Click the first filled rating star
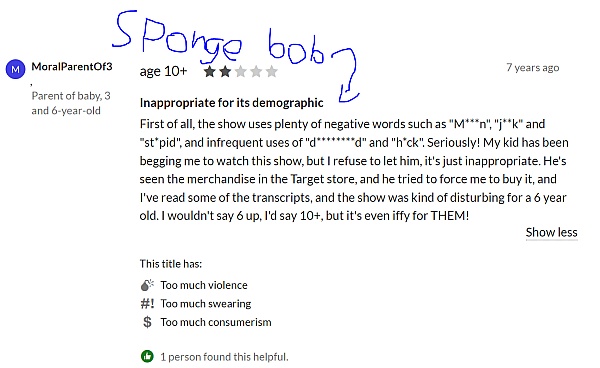This screenshot has height=368, width=600. (209, 72)
